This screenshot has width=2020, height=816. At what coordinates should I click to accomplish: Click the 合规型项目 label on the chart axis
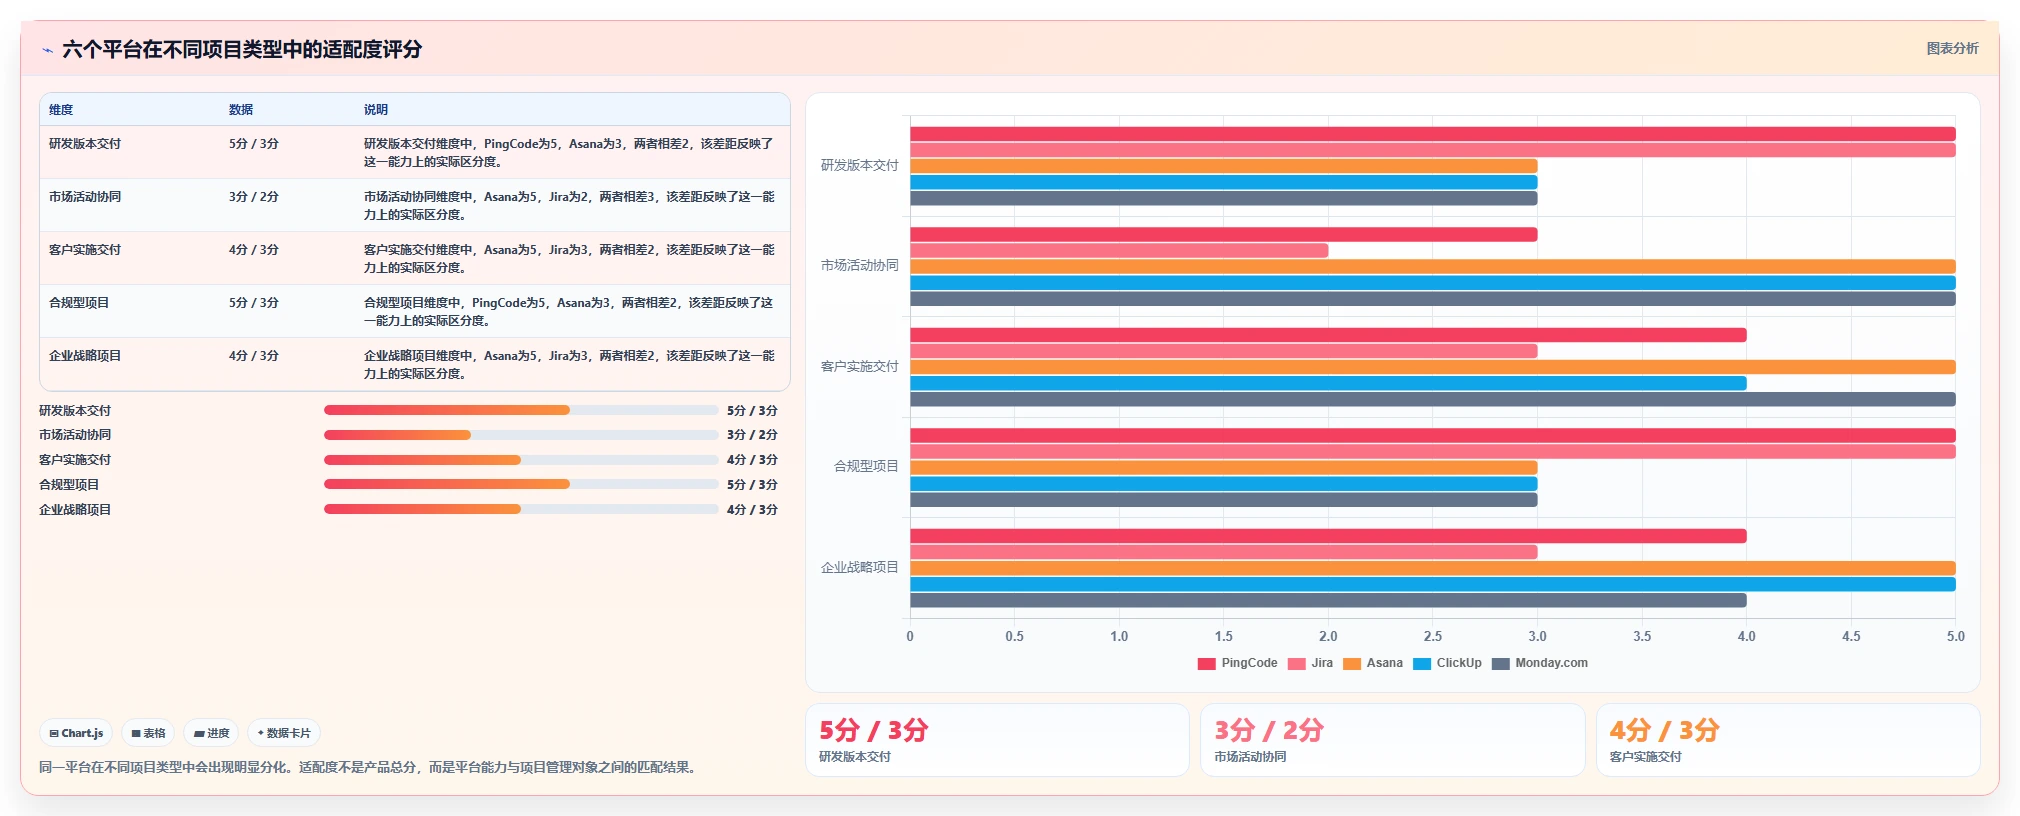coord(866,466)
